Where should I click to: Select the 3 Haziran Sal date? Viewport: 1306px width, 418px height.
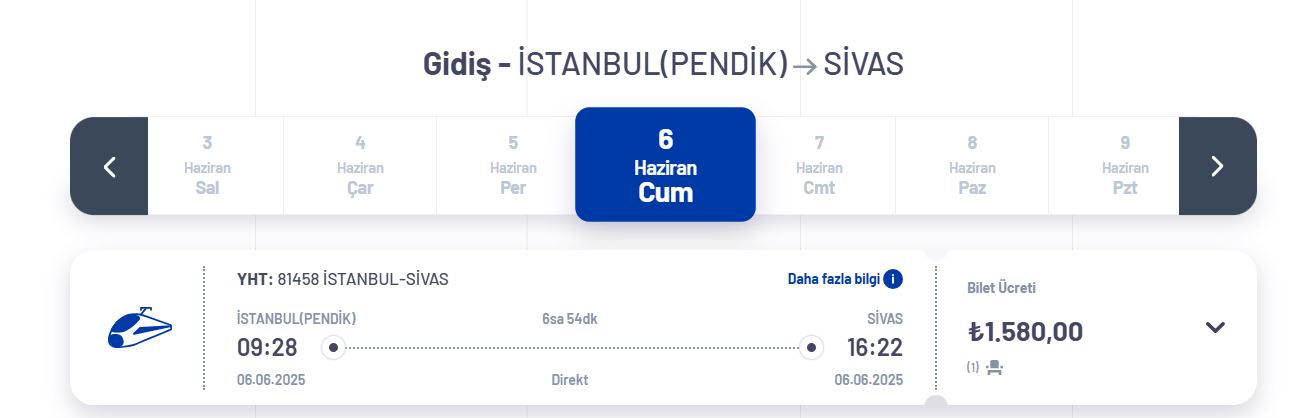click(x=207, y=166)
